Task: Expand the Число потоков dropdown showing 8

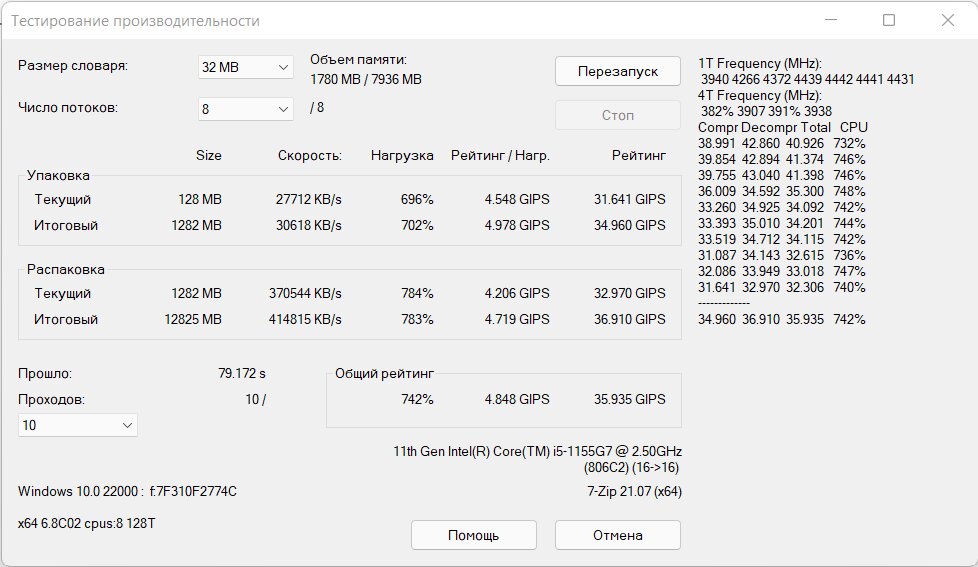Action: click(246, 109)
